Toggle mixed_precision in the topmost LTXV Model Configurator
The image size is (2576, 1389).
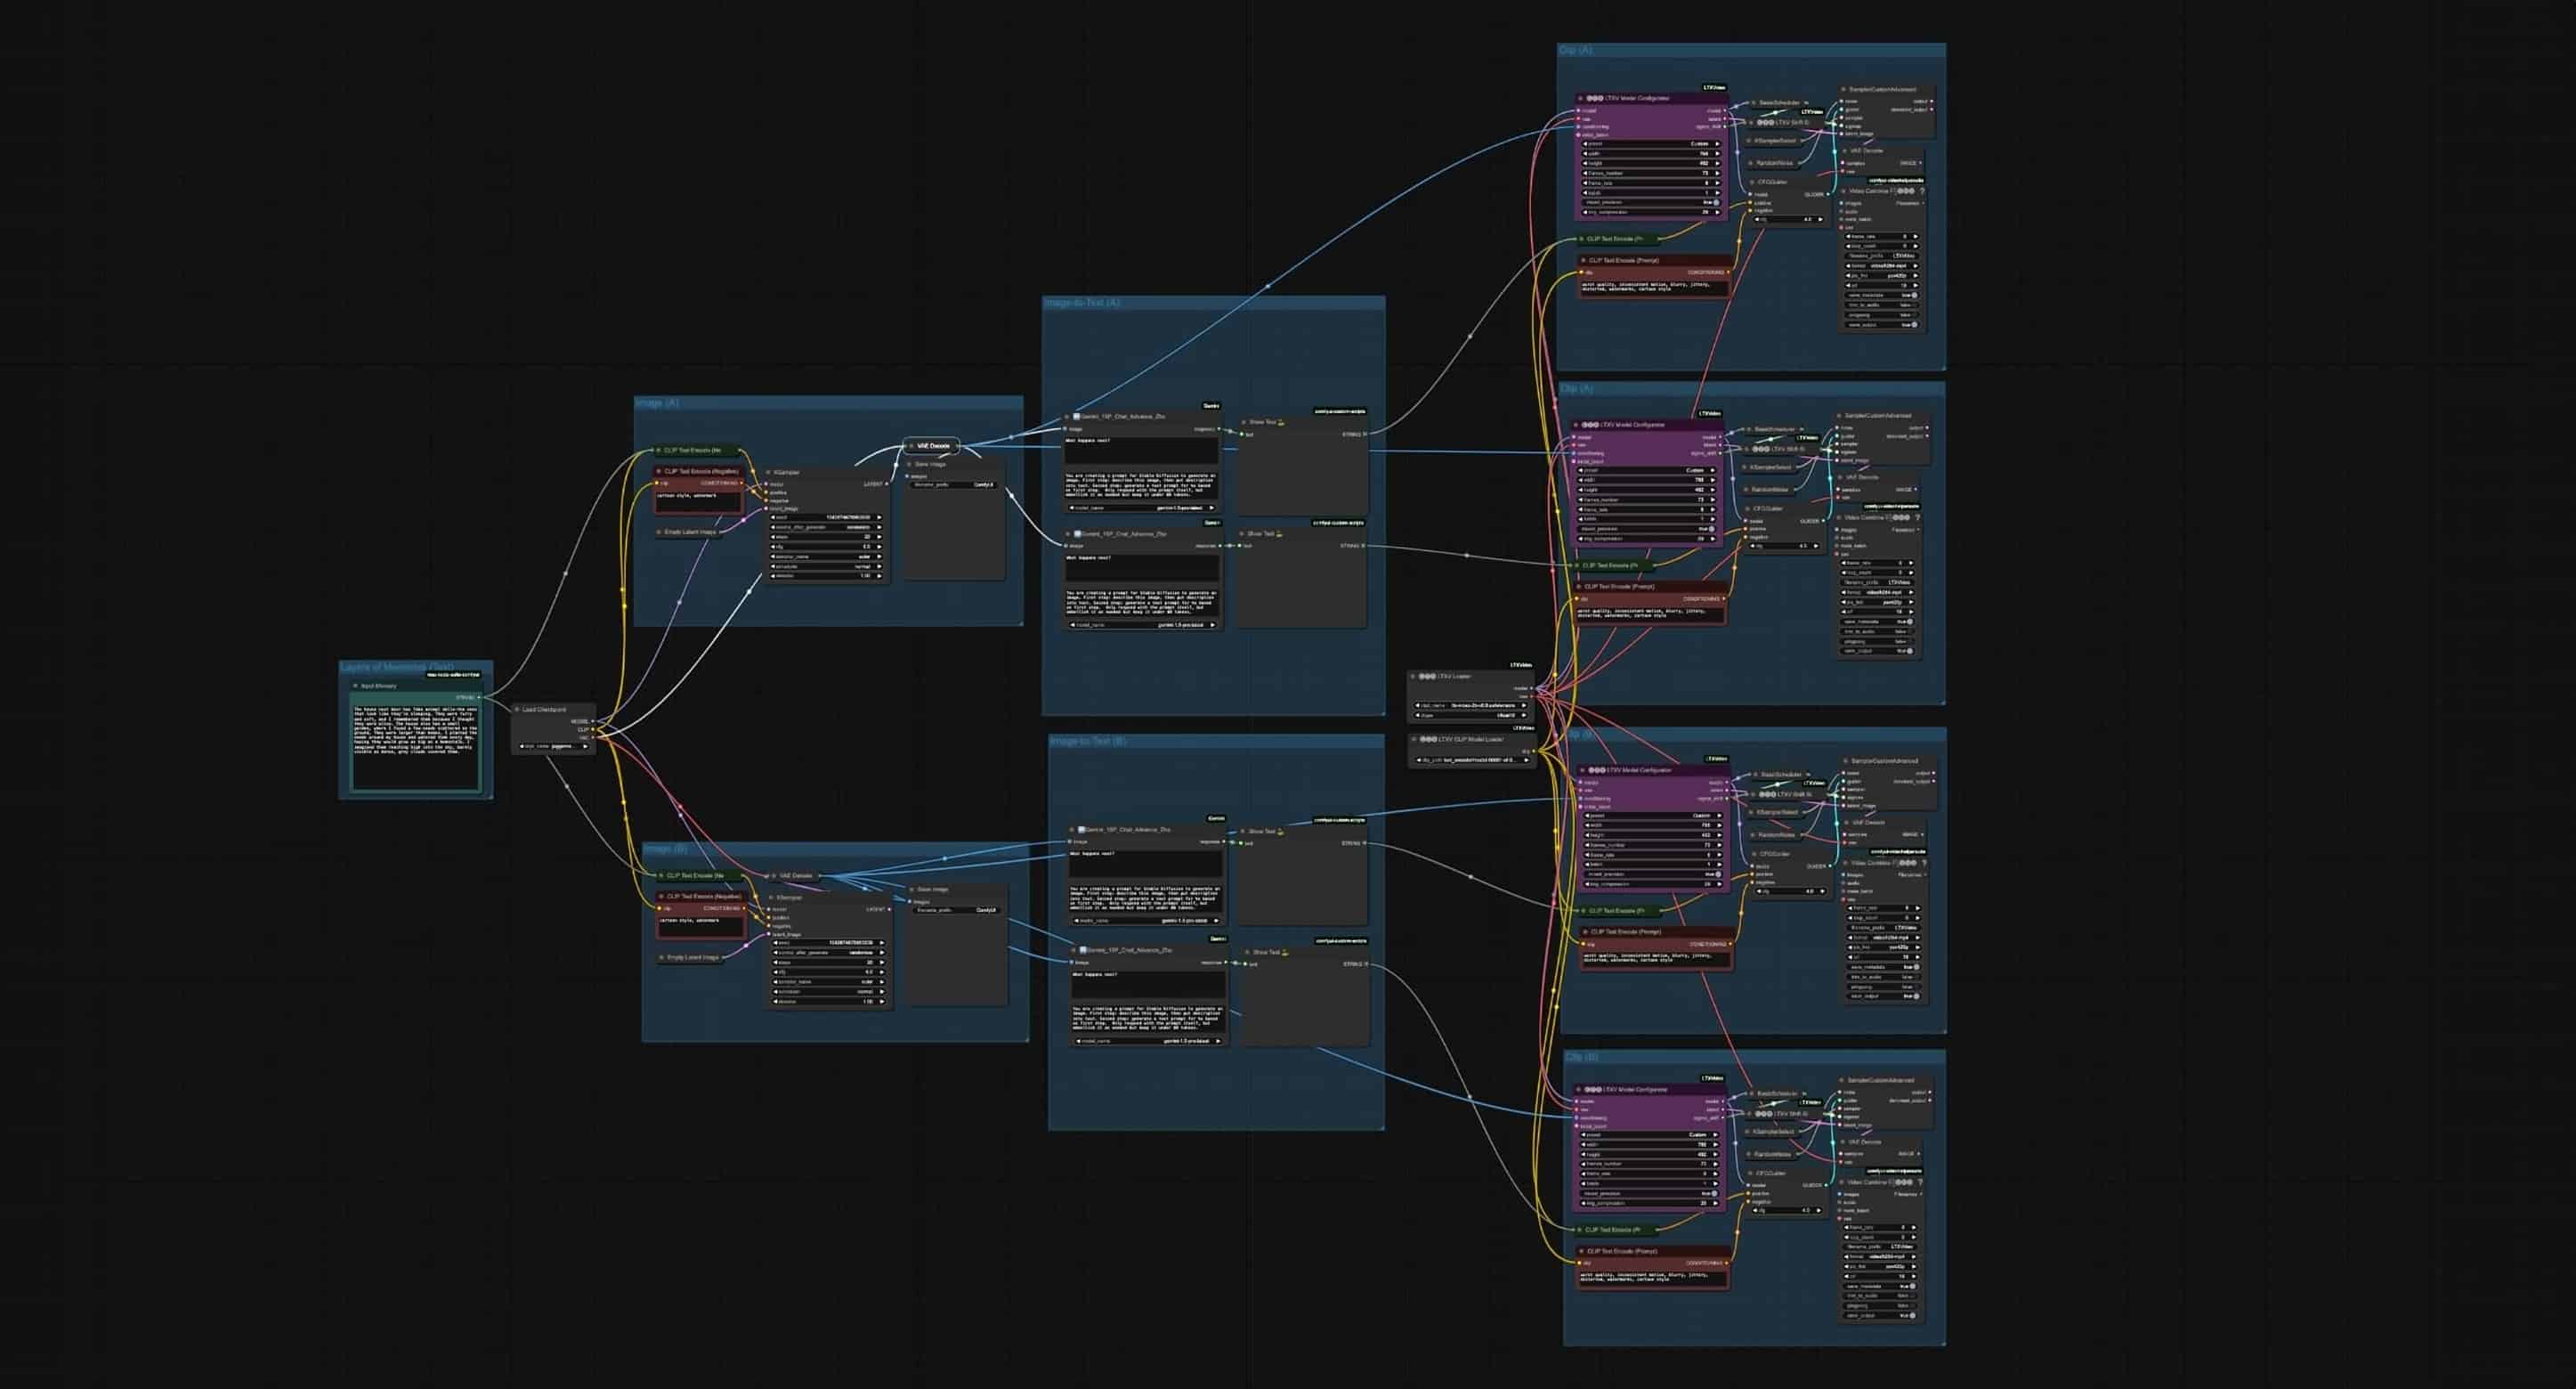point(1716,202)
